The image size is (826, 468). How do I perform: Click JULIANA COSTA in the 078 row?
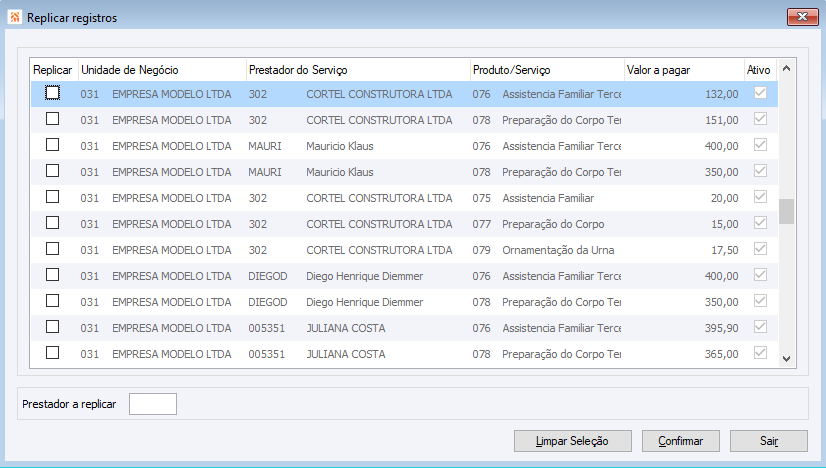(x=346, y=354)
